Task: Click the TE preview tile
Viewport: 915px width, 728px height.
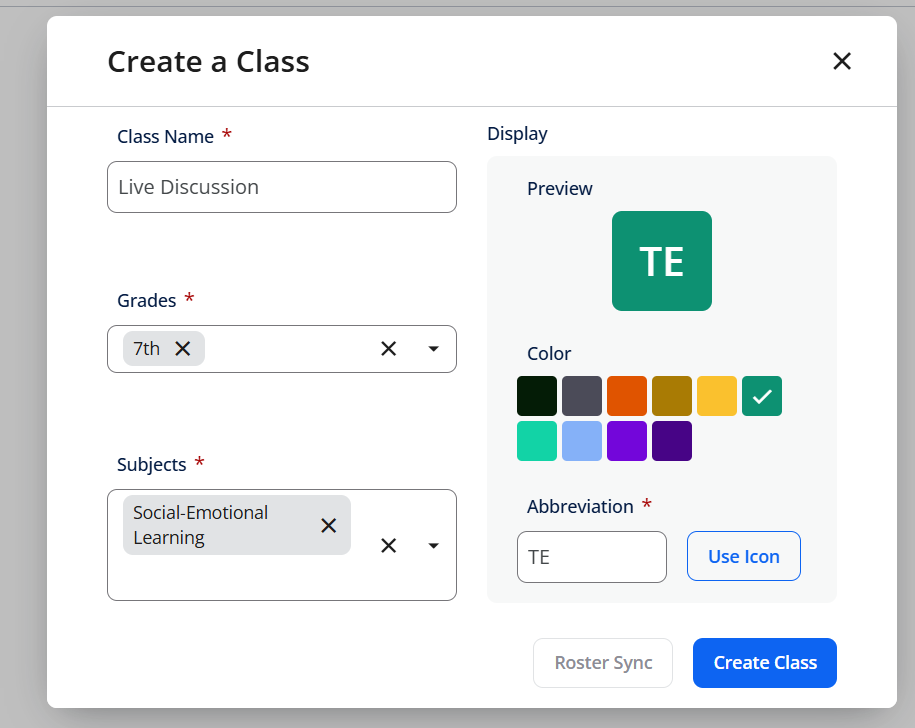Action: coord(662,261)
